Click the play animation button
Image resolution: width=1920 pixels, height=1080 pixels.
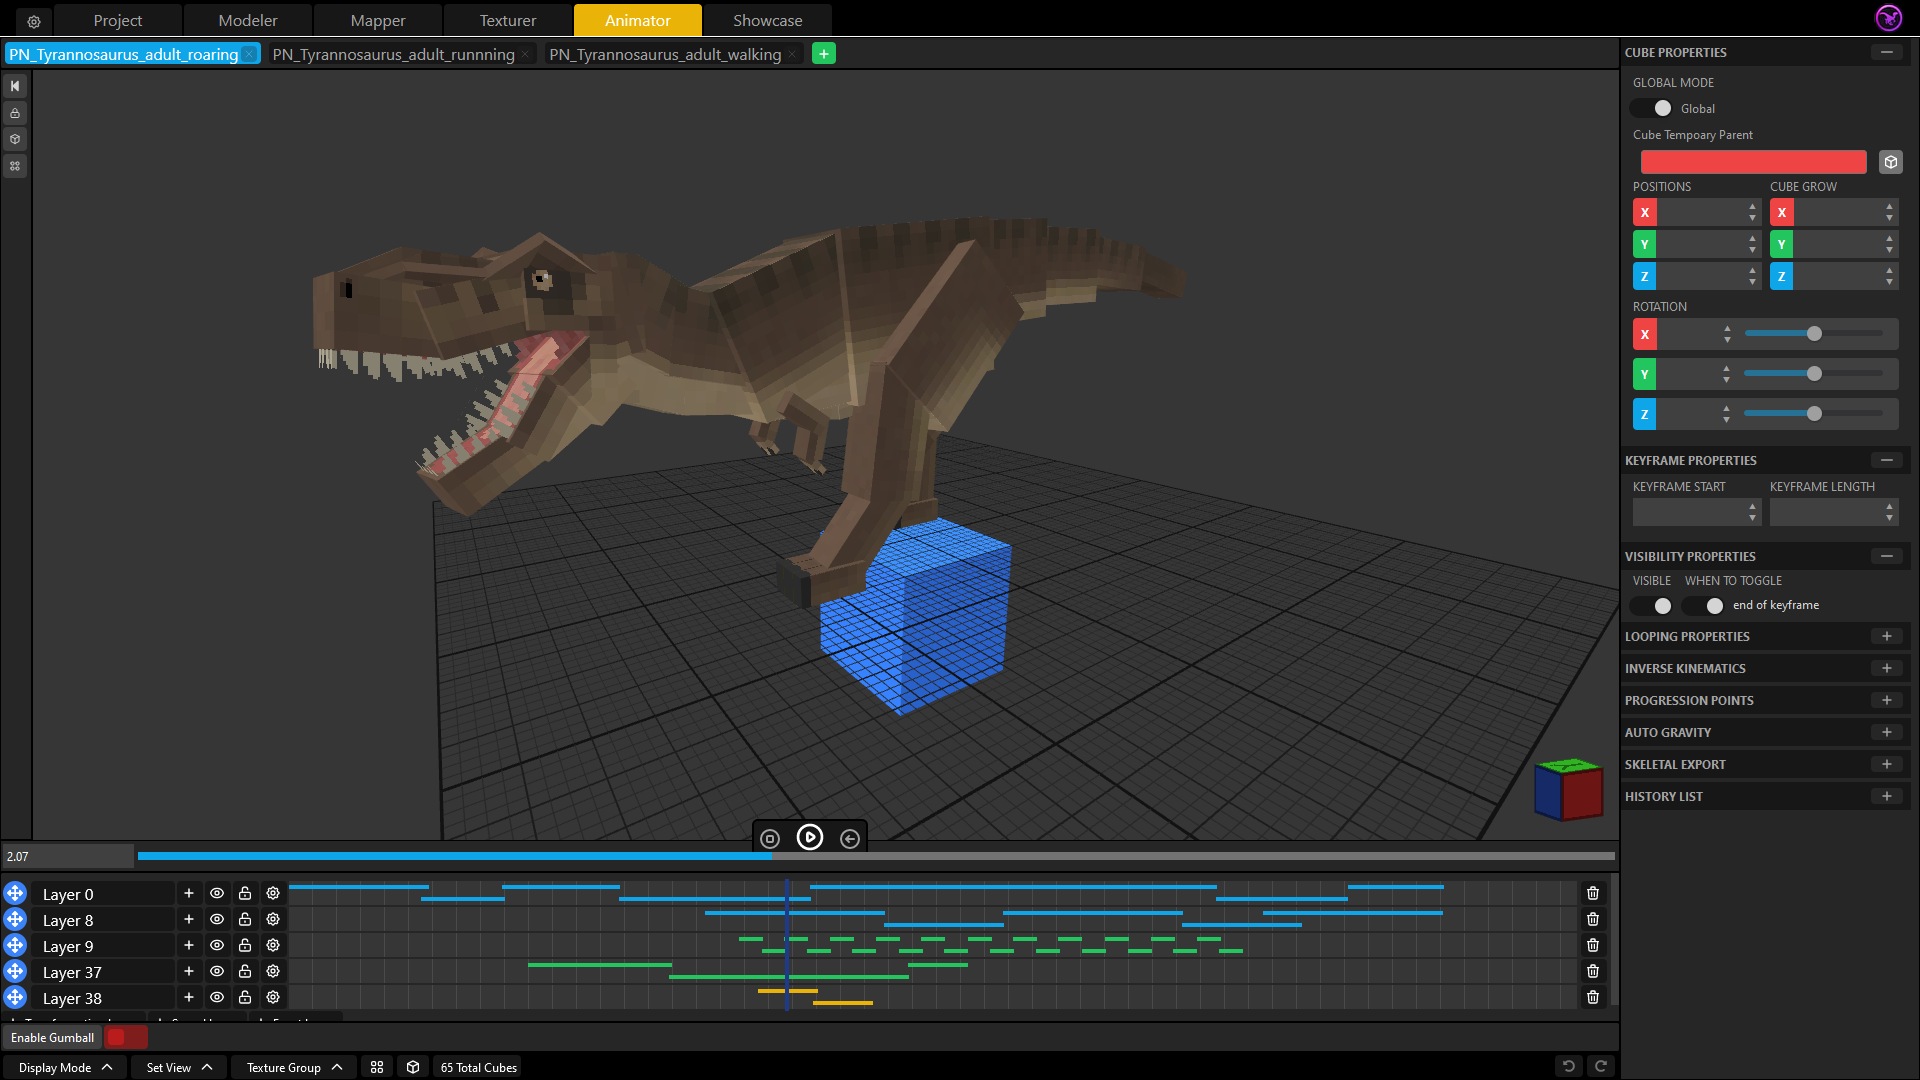[809, 837]
